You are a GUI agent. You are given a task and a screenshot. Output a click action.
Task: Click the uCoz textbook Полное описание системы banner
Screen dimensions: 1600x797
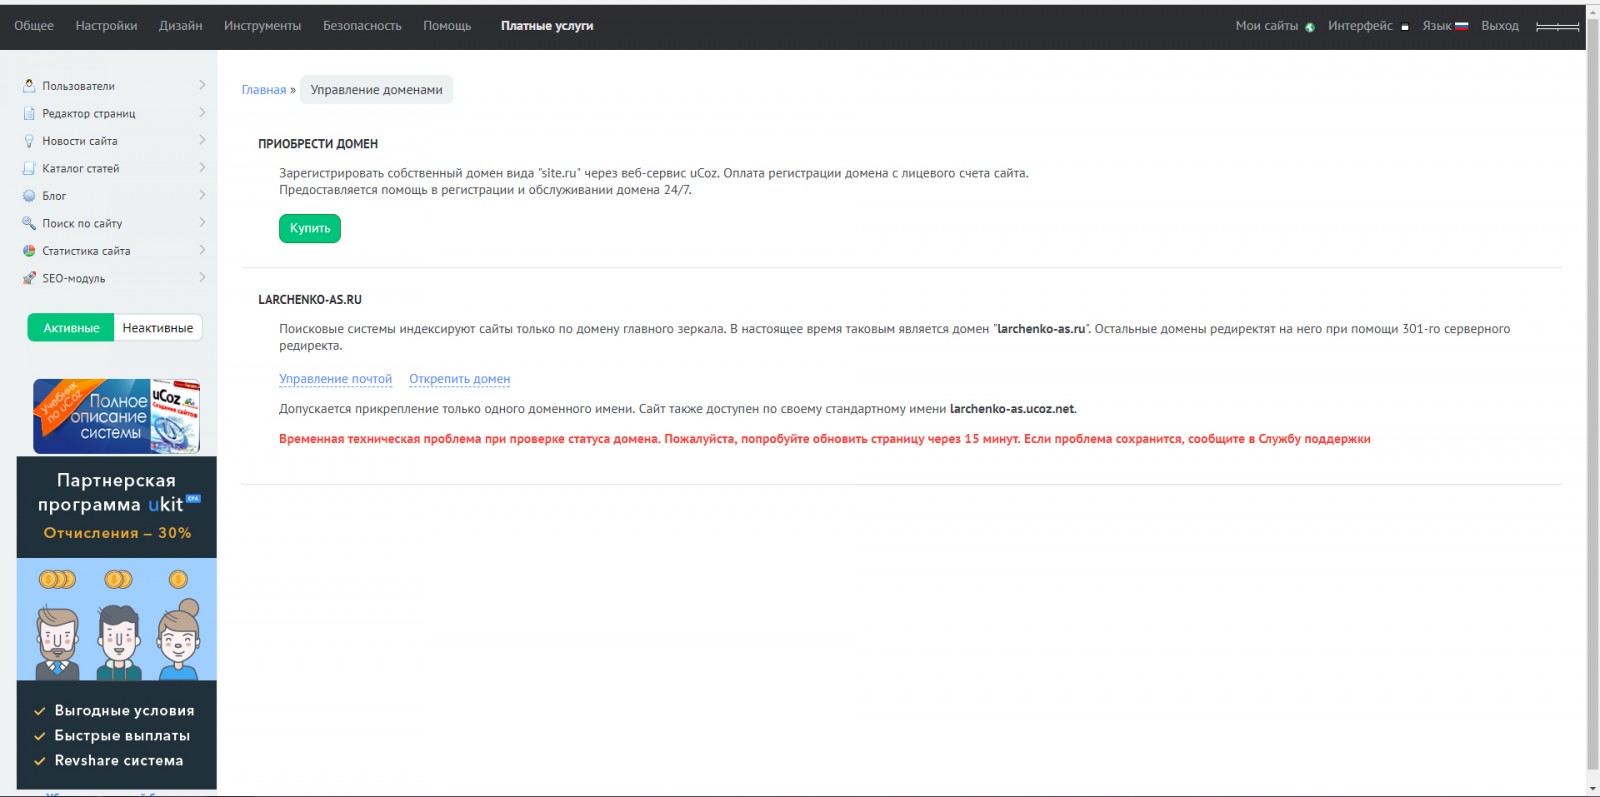pyautogui.click(x=116, y=416)
